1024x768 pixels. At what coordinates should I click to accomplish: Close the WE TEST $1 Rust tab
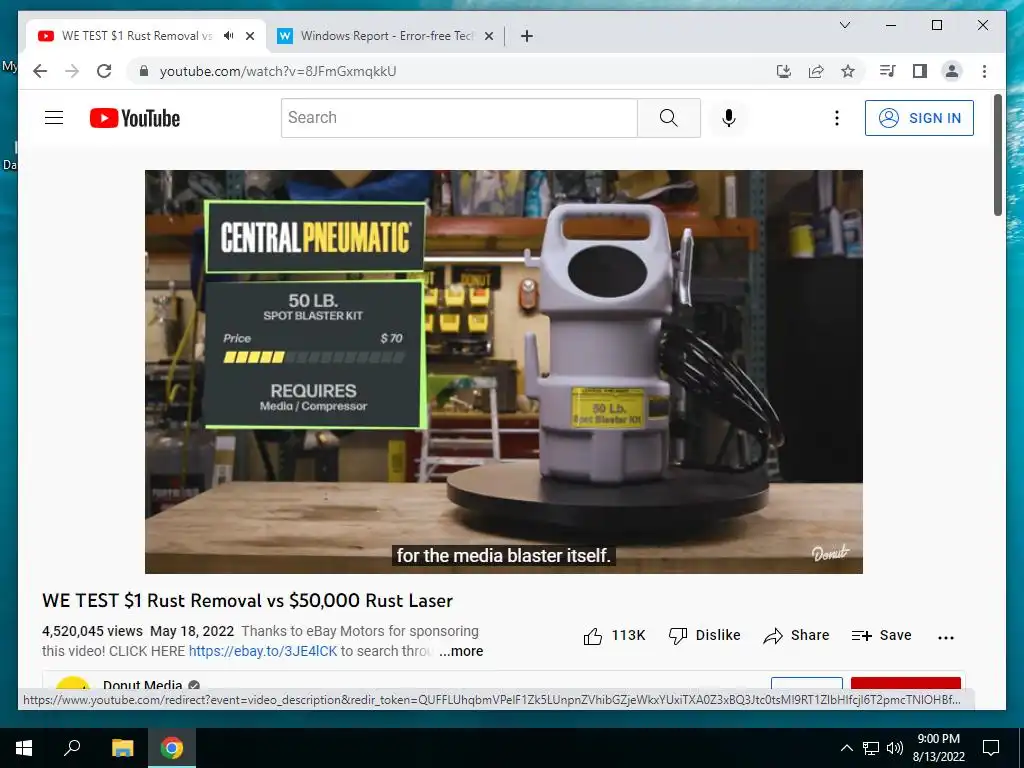click(x=249, y=36)
